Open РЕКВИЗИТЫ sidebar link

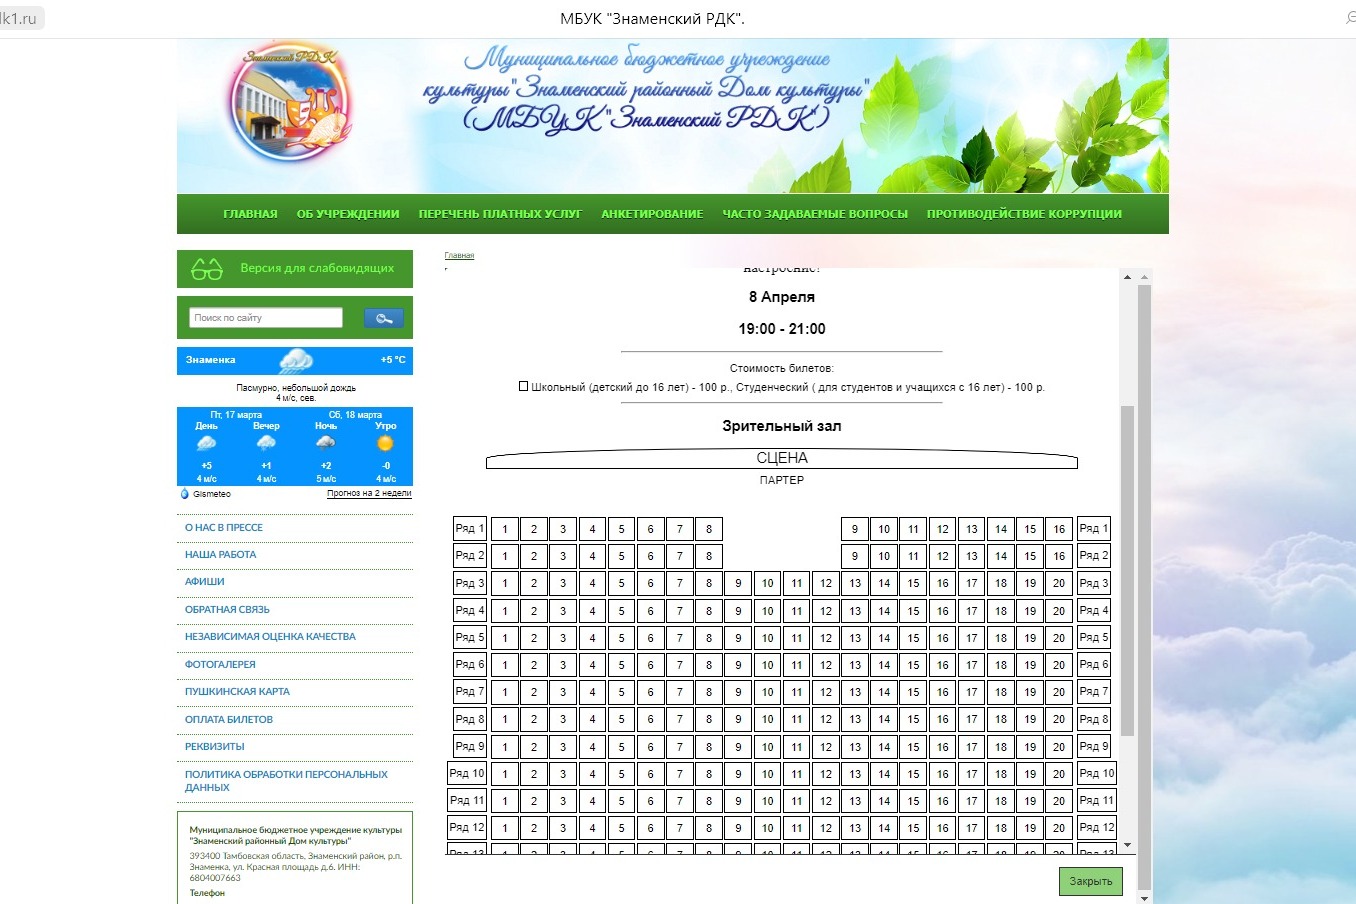click(x=214, y=747)
